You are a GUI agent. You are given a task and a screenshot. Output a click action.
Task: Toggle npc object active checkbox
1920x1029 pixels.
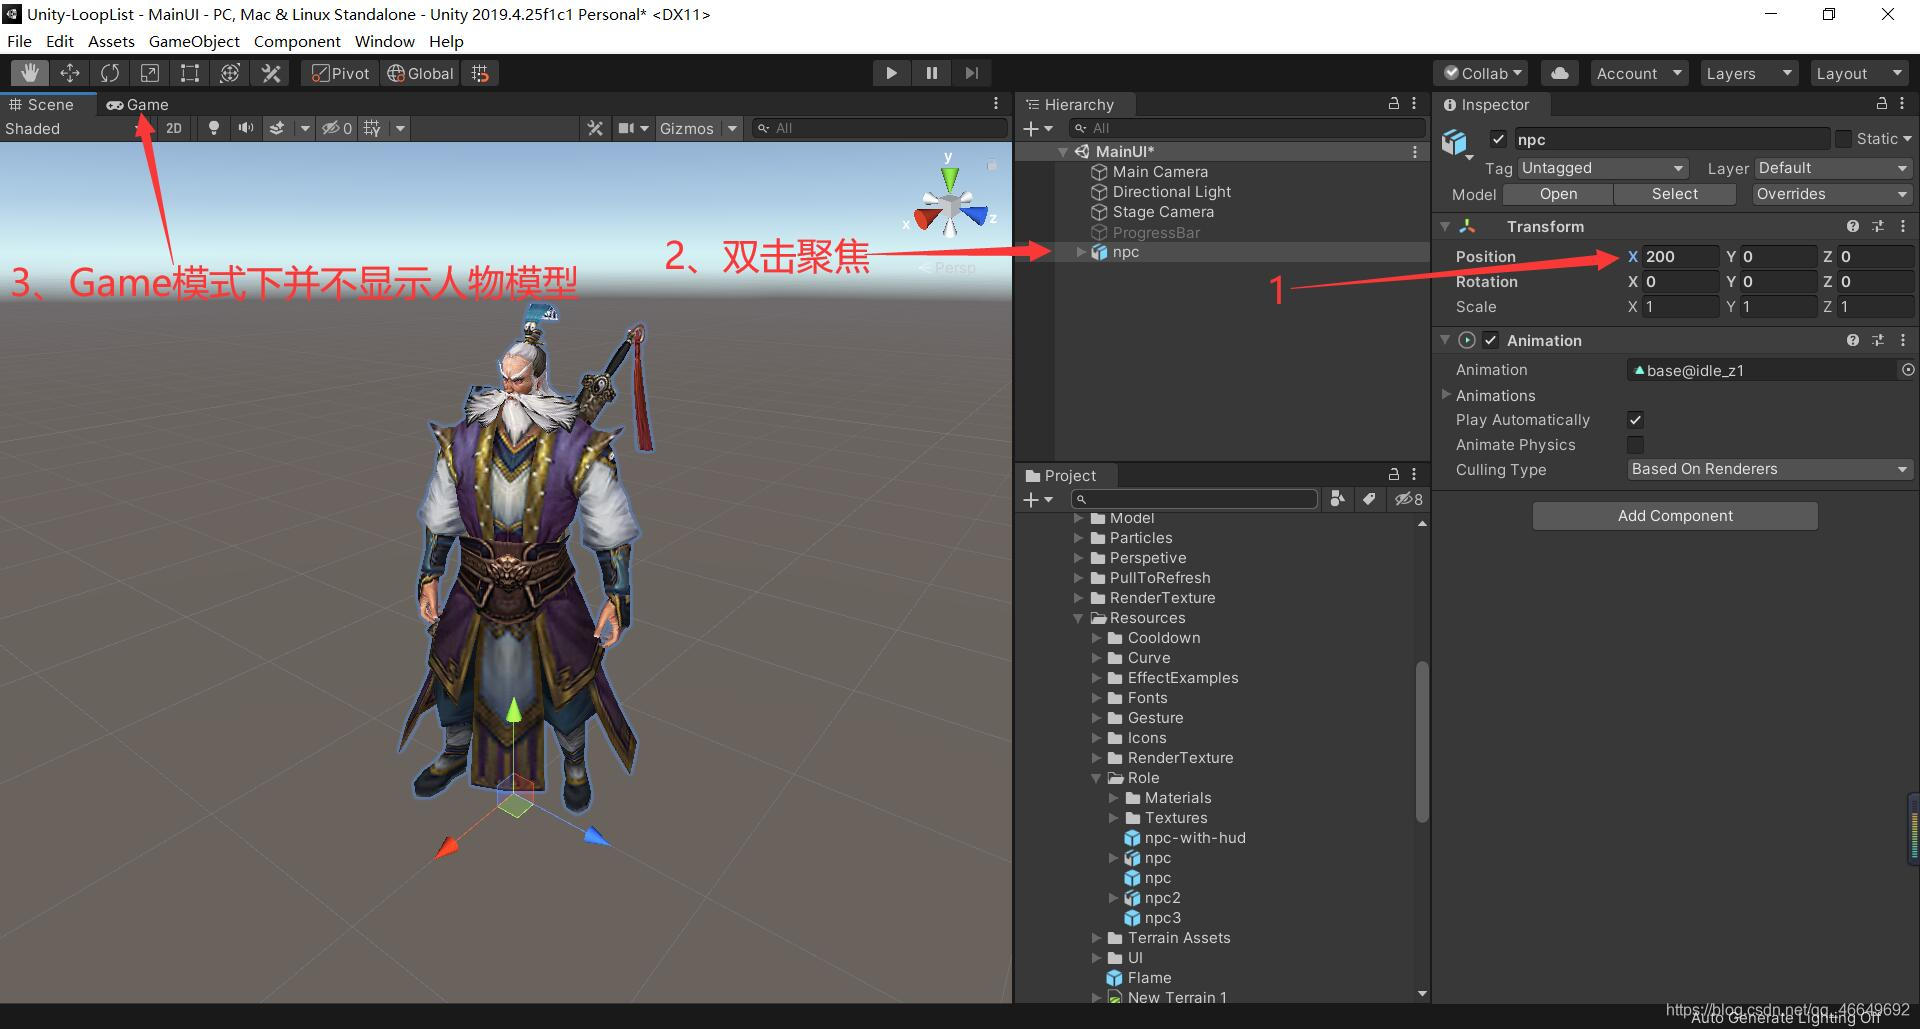coord(1498,139)
